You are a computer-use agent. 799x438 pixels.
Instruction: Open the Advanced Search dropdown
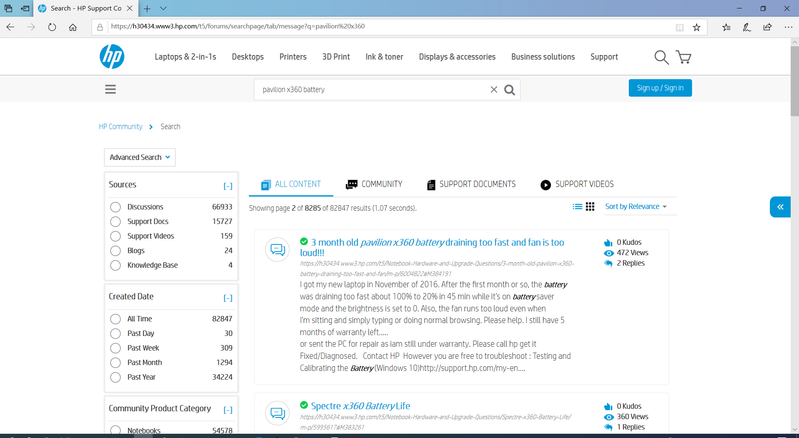(x=140, y=157)
